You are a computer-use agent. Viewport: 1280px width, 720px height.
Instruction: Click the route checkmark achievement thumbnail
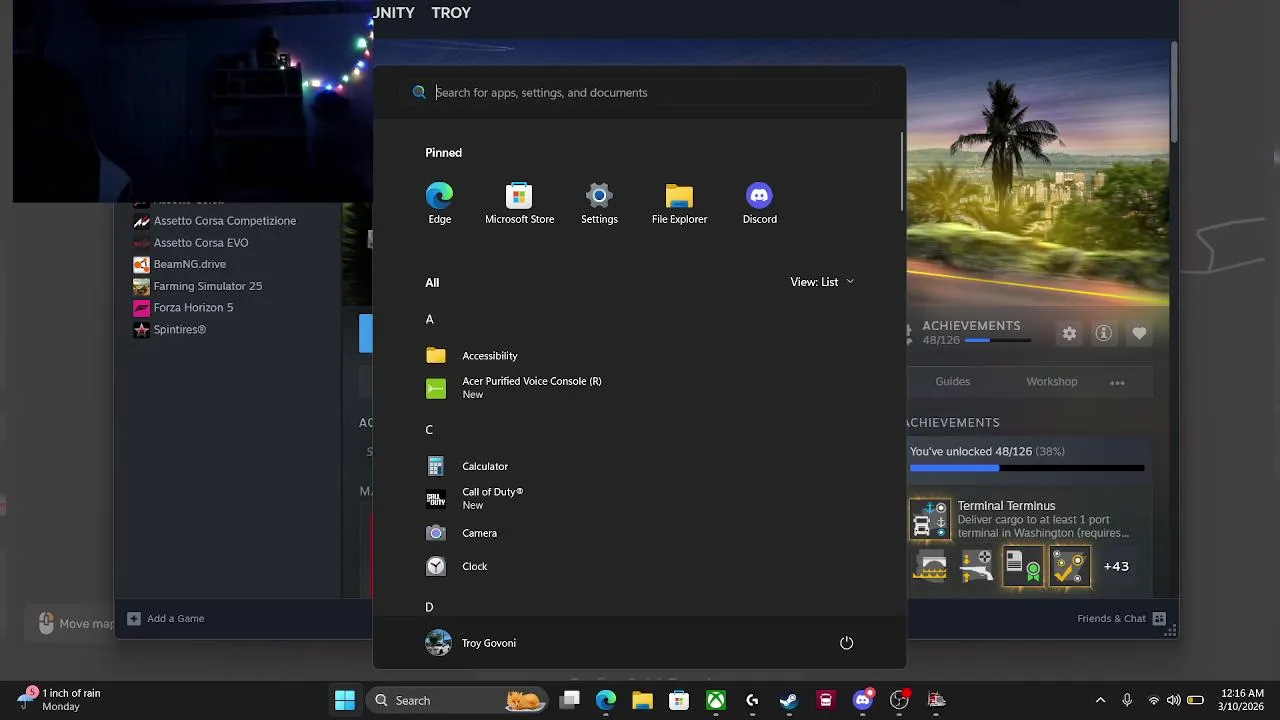tap(1069, 566)
